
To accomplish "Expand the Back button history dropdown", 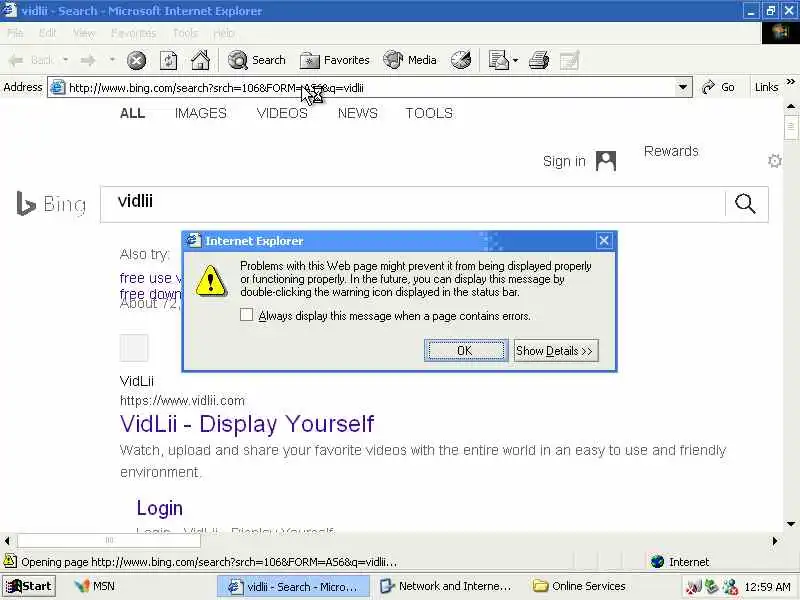I will click(66, 60).
